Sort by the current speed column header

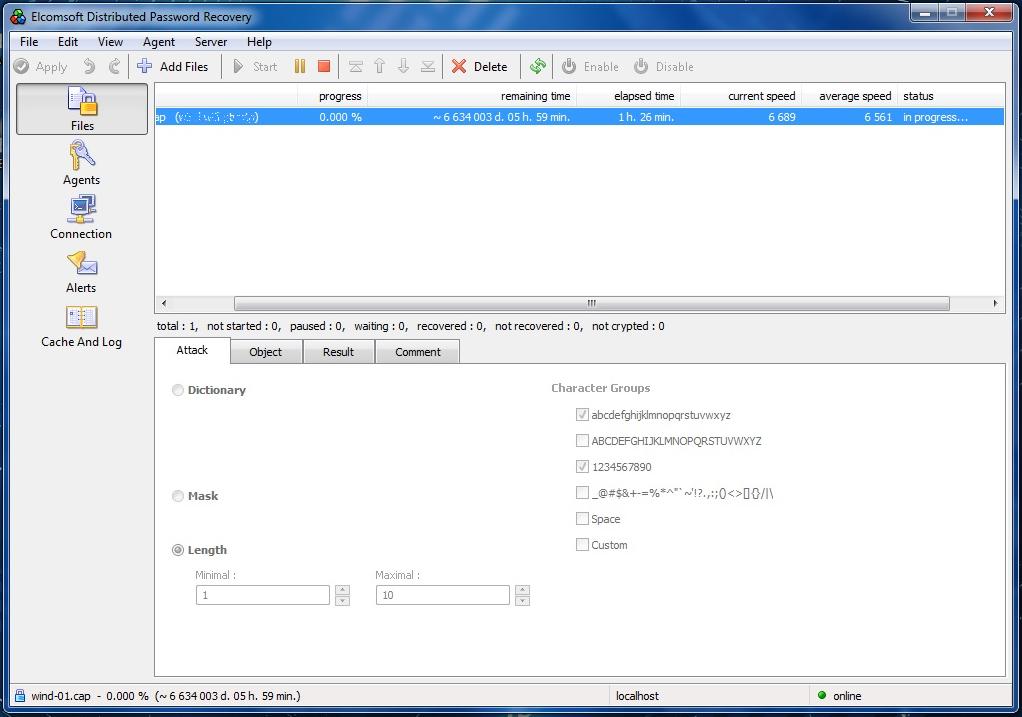tap(741, 96)
